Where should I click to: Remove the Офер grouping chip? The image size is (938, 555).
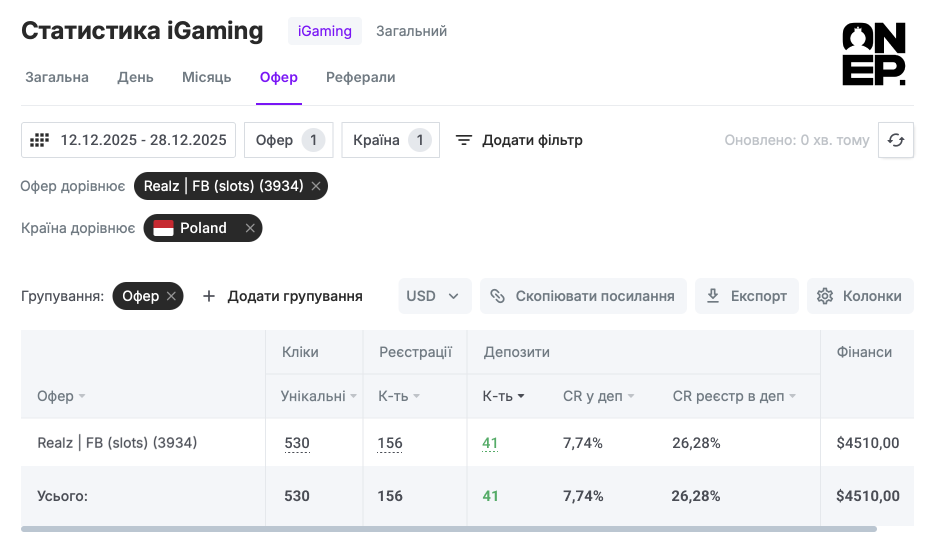171,296
